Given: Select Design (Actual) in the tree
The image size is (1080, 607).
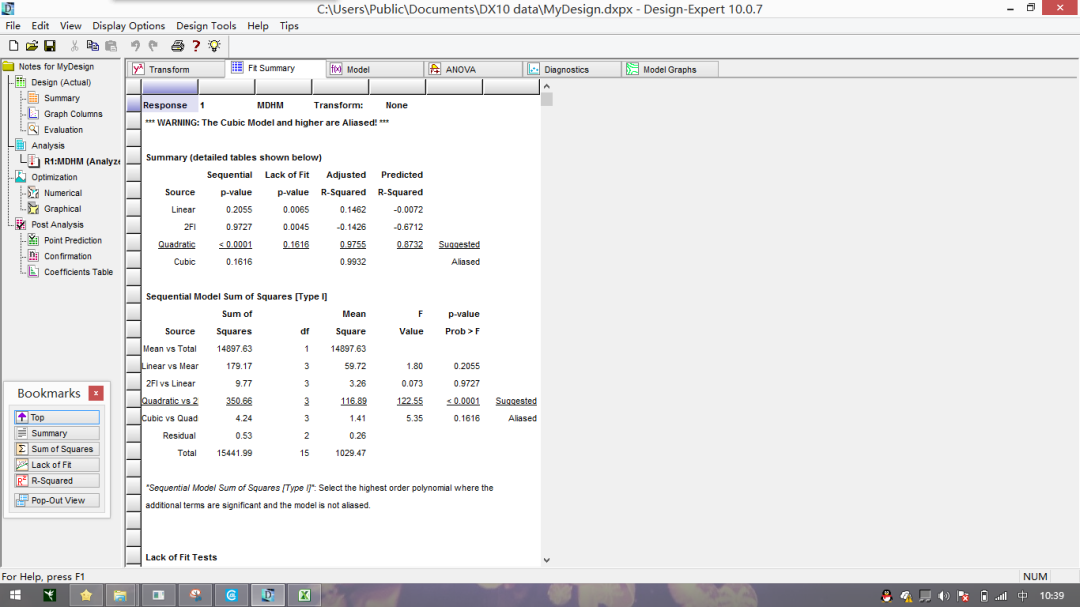Looking at the screenshot, I should 61,82.
